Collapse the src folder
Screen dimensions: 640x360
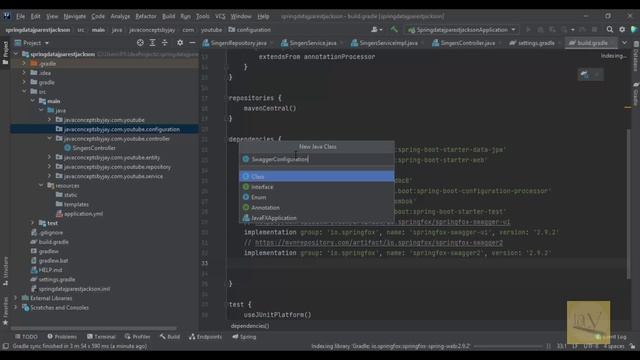(24, 91)
